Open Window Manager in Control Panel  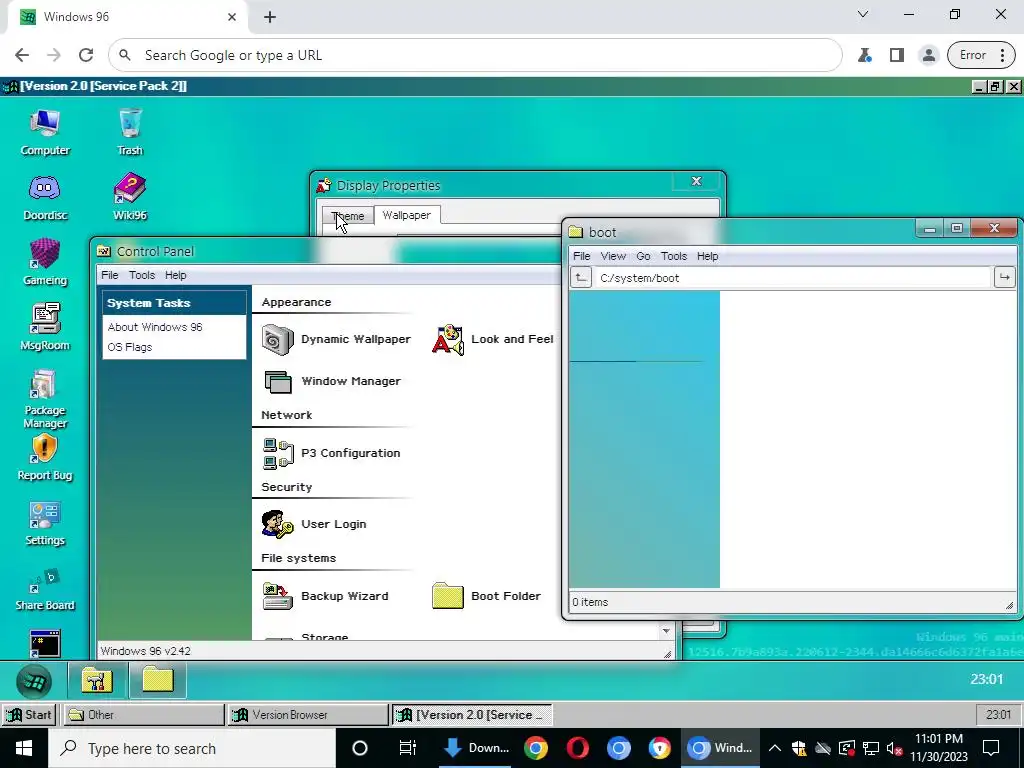332,381
